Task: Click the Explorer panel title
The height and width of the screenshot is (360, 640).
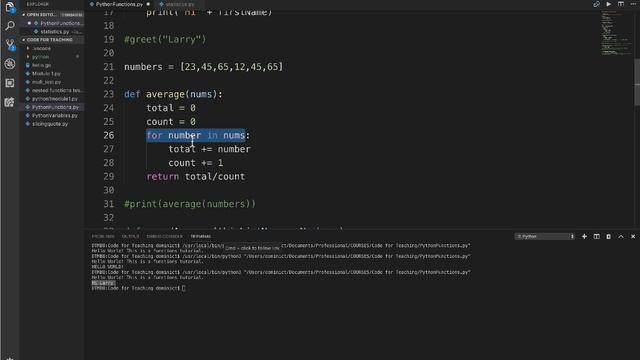Action: click(38, 4)
